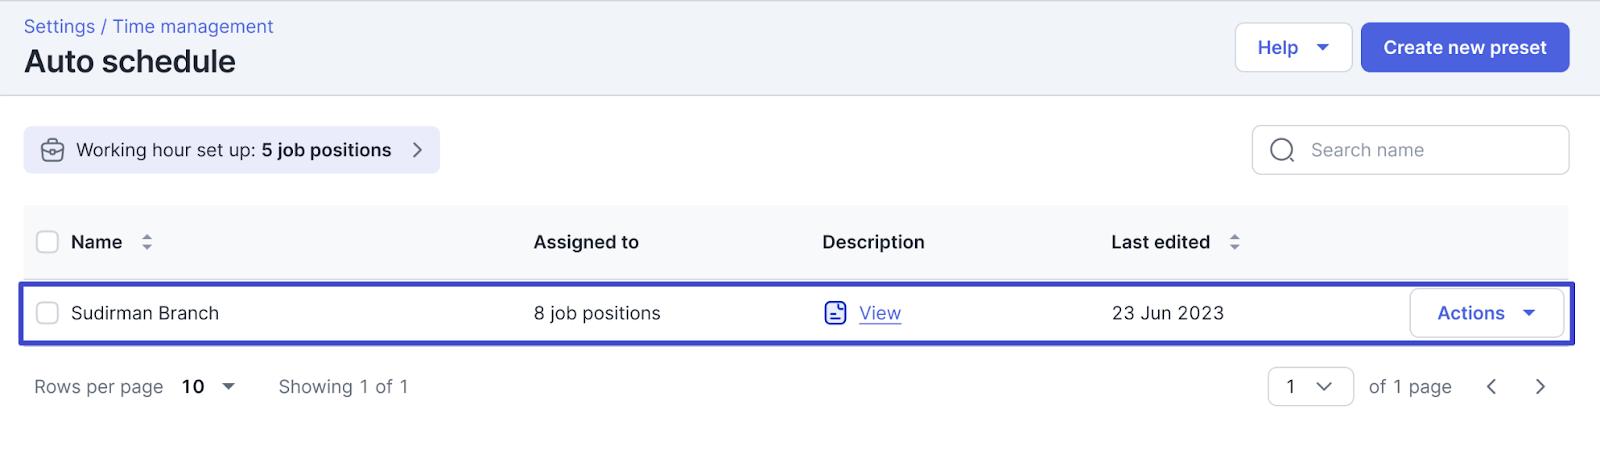
Task: Open the Time management breadcrumb
Action: click(x=192, y=27)
